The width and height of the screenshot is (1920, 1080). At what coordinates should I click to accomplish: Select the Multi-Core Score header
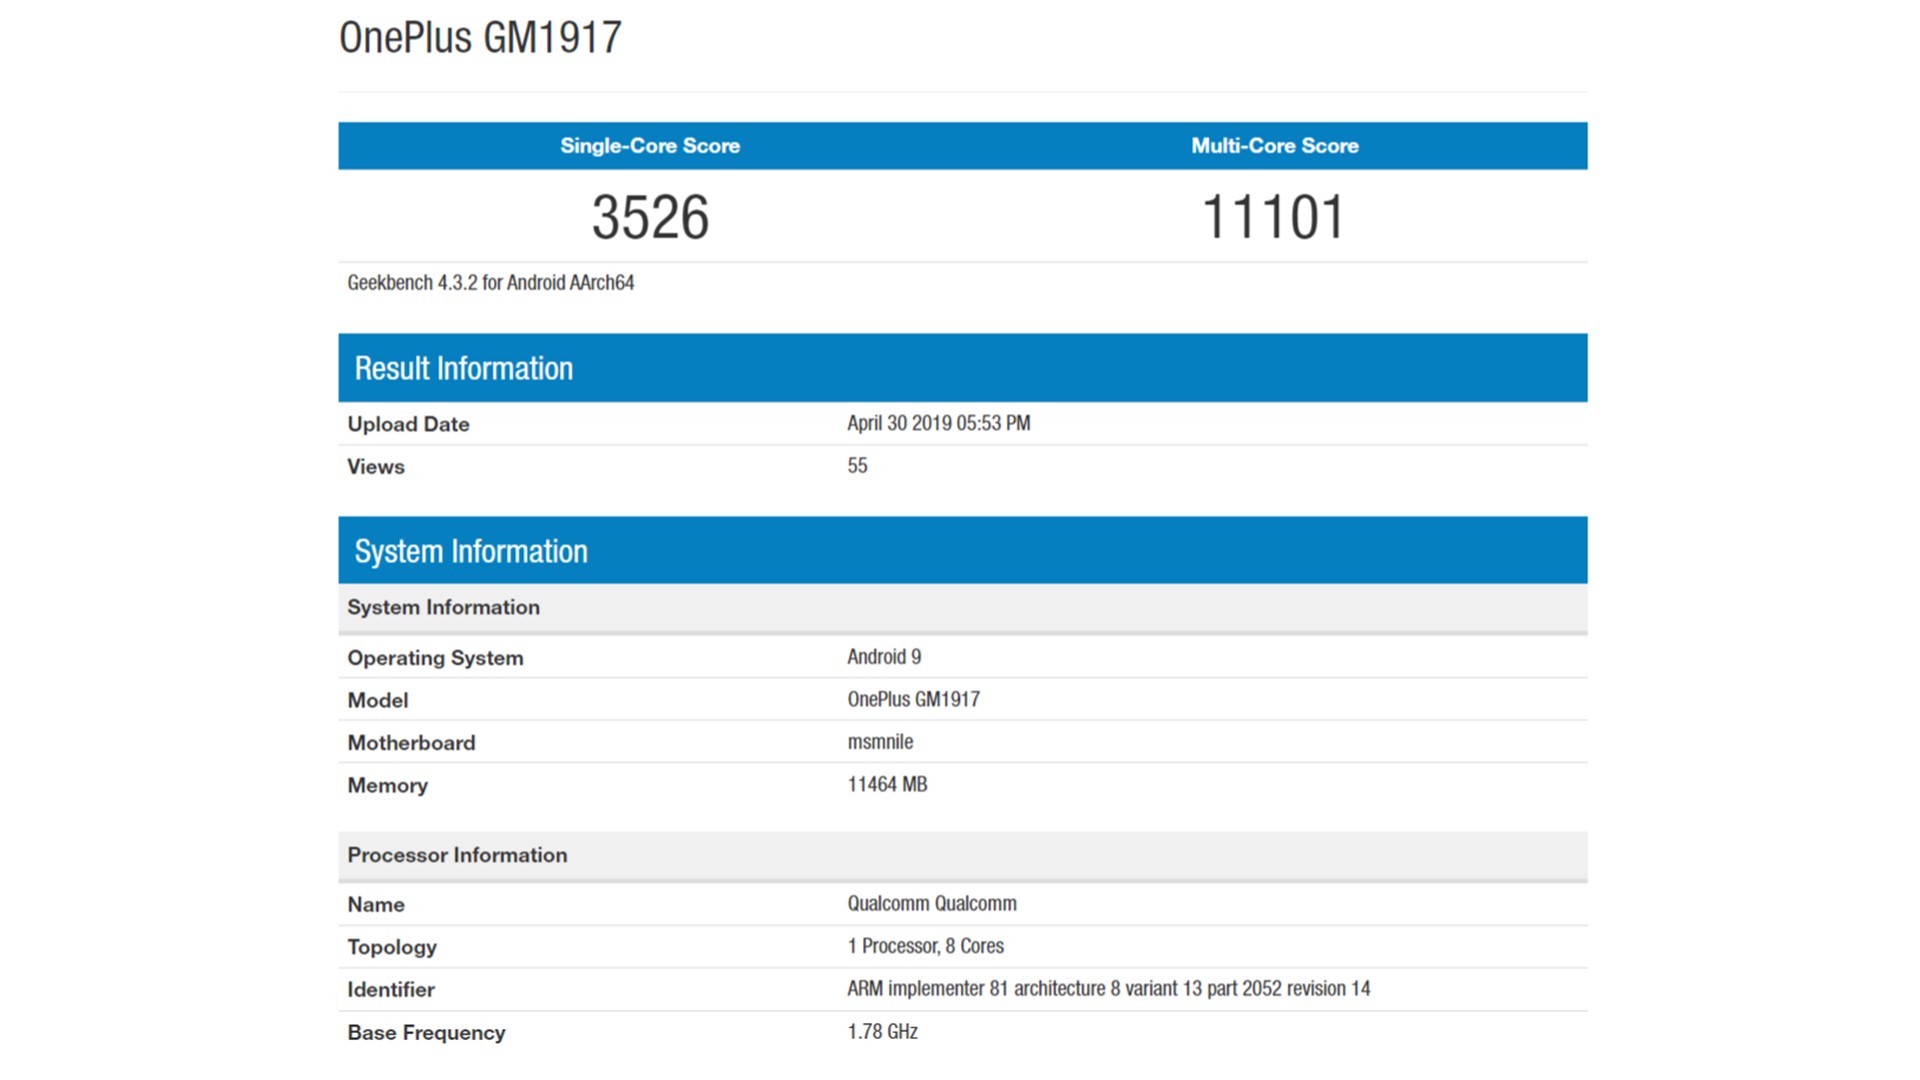(1274, 145)
